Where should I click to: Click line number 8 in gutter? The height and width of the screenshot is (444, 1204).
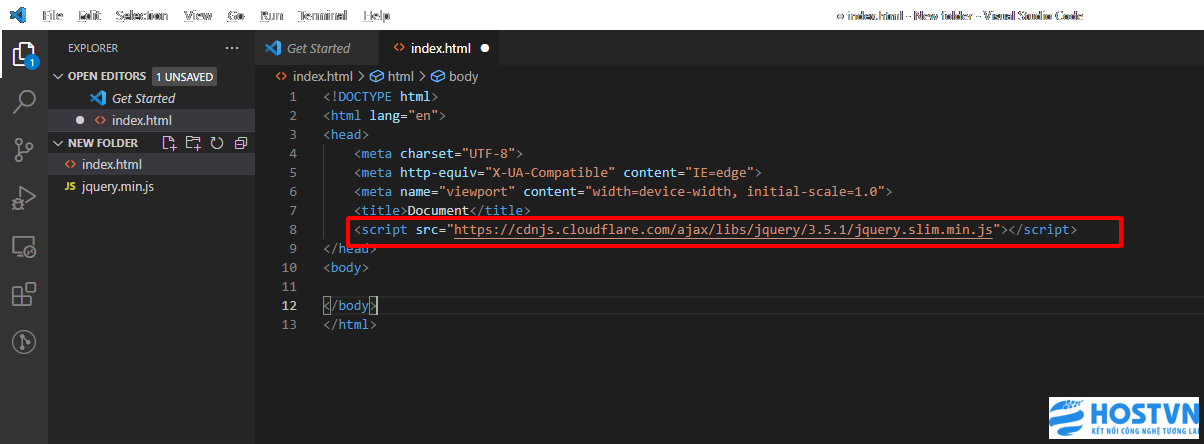[292, 230]
